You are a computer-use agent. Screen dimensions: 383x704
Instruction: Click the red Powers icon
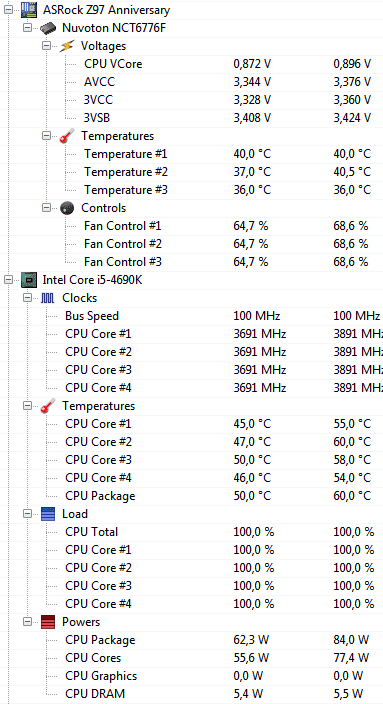[x=48, y=622]
